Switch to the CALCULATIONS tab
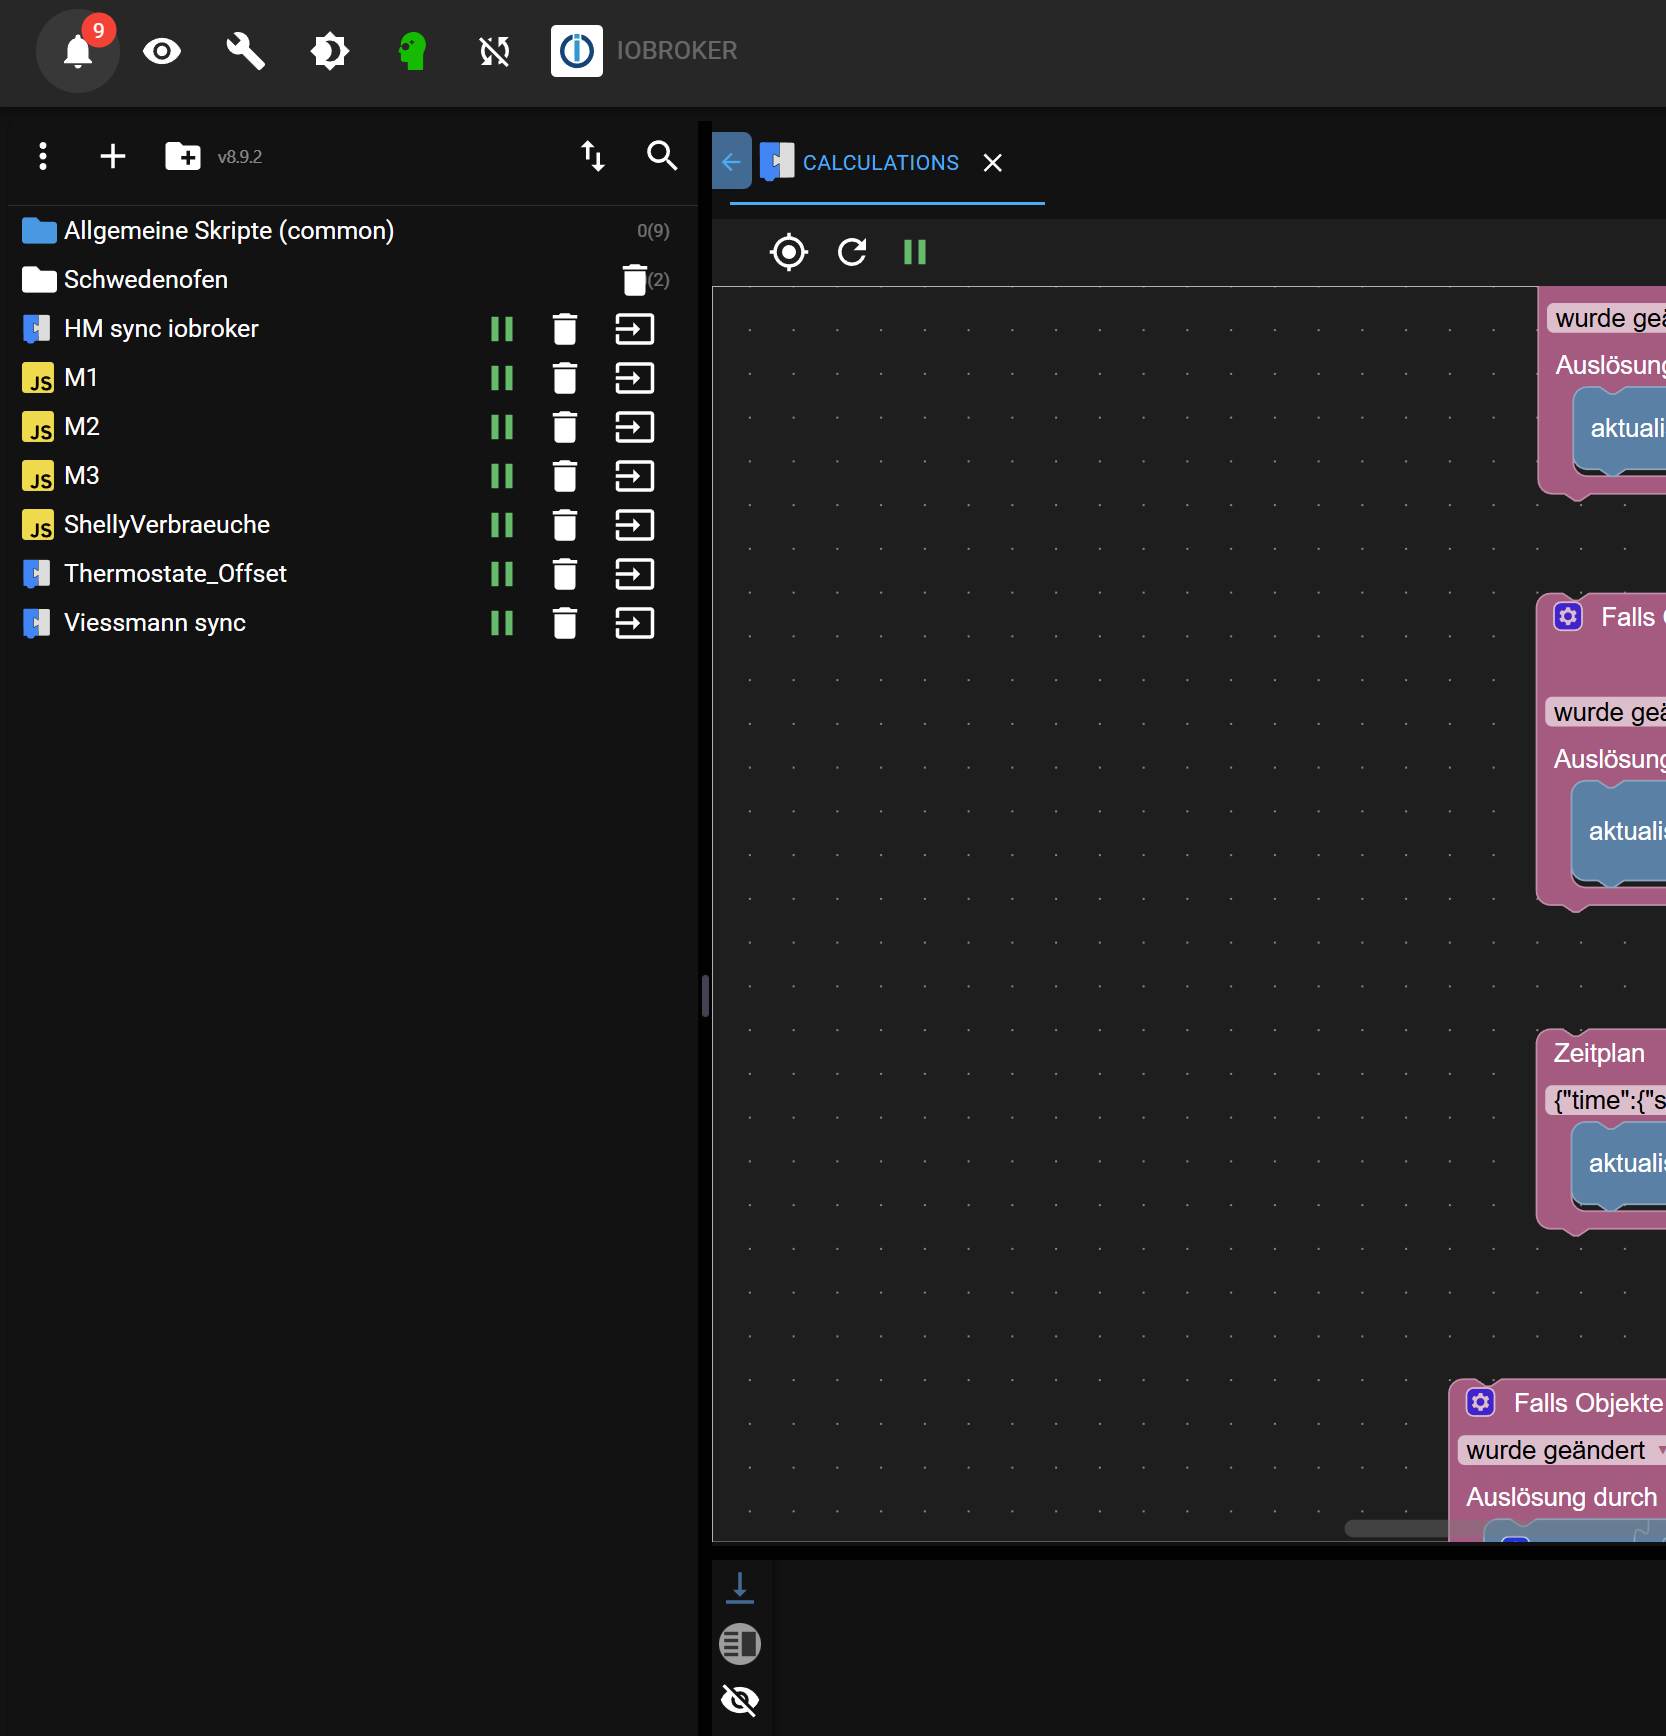Image resolution: width=1666 pixels, height=1736 pixels. tap(880, 163)
